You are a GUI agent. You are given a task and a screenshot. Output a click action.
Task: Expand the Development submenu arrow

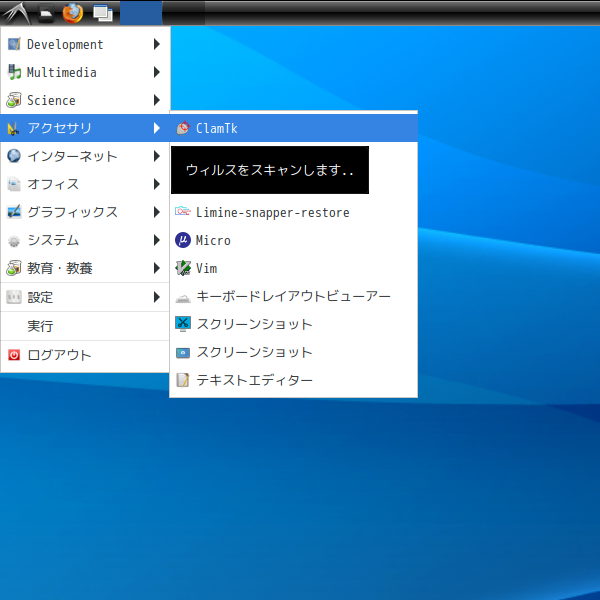tap(157, 44)
